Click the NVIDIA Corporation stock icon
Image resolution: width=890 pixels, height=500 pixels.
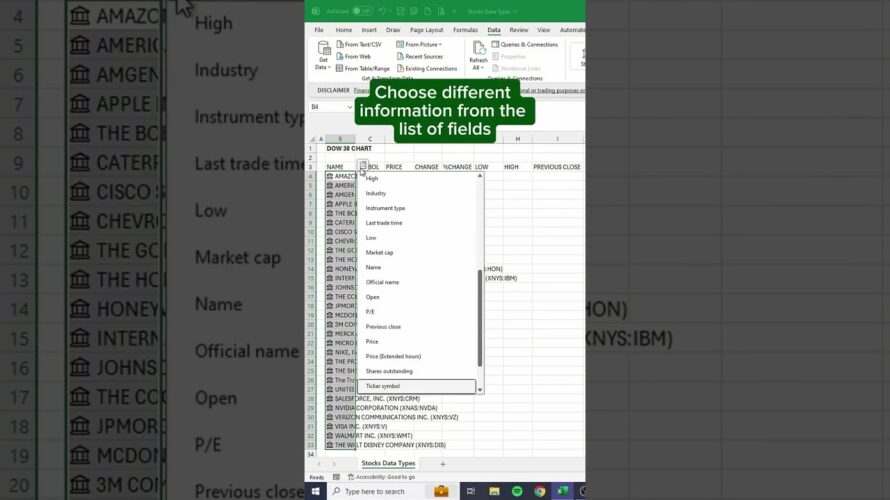pos(330,407)
